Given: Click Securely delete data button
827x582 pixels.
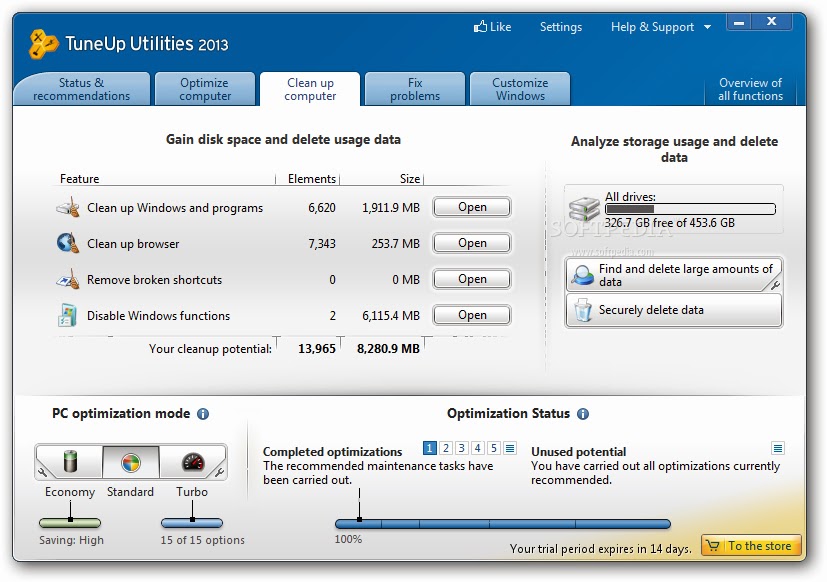Looking at the screenshot, I should coord(674,310).
